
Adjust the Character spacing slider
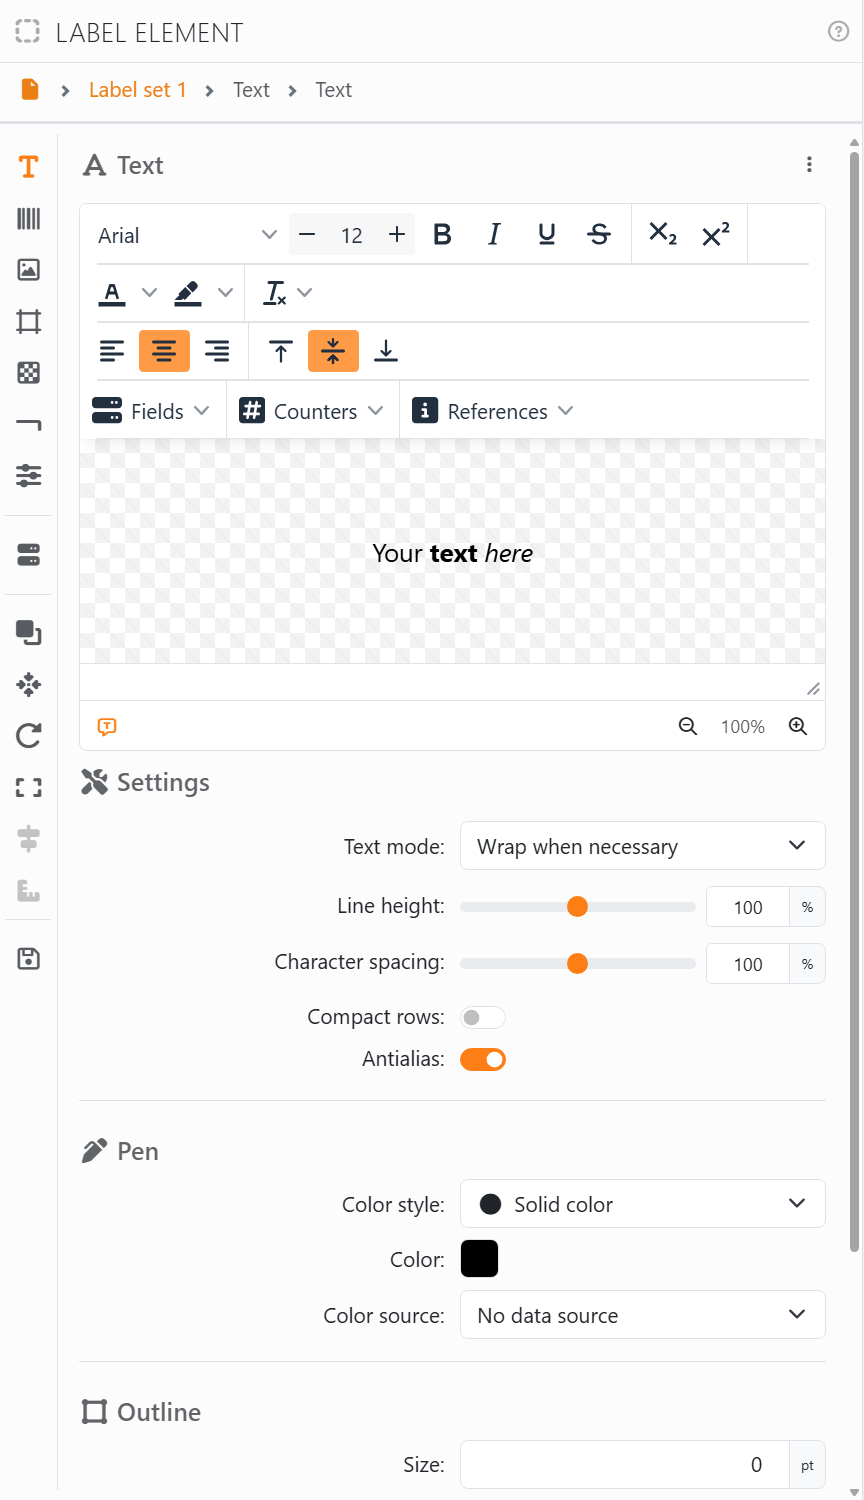[x=578, y=964]
